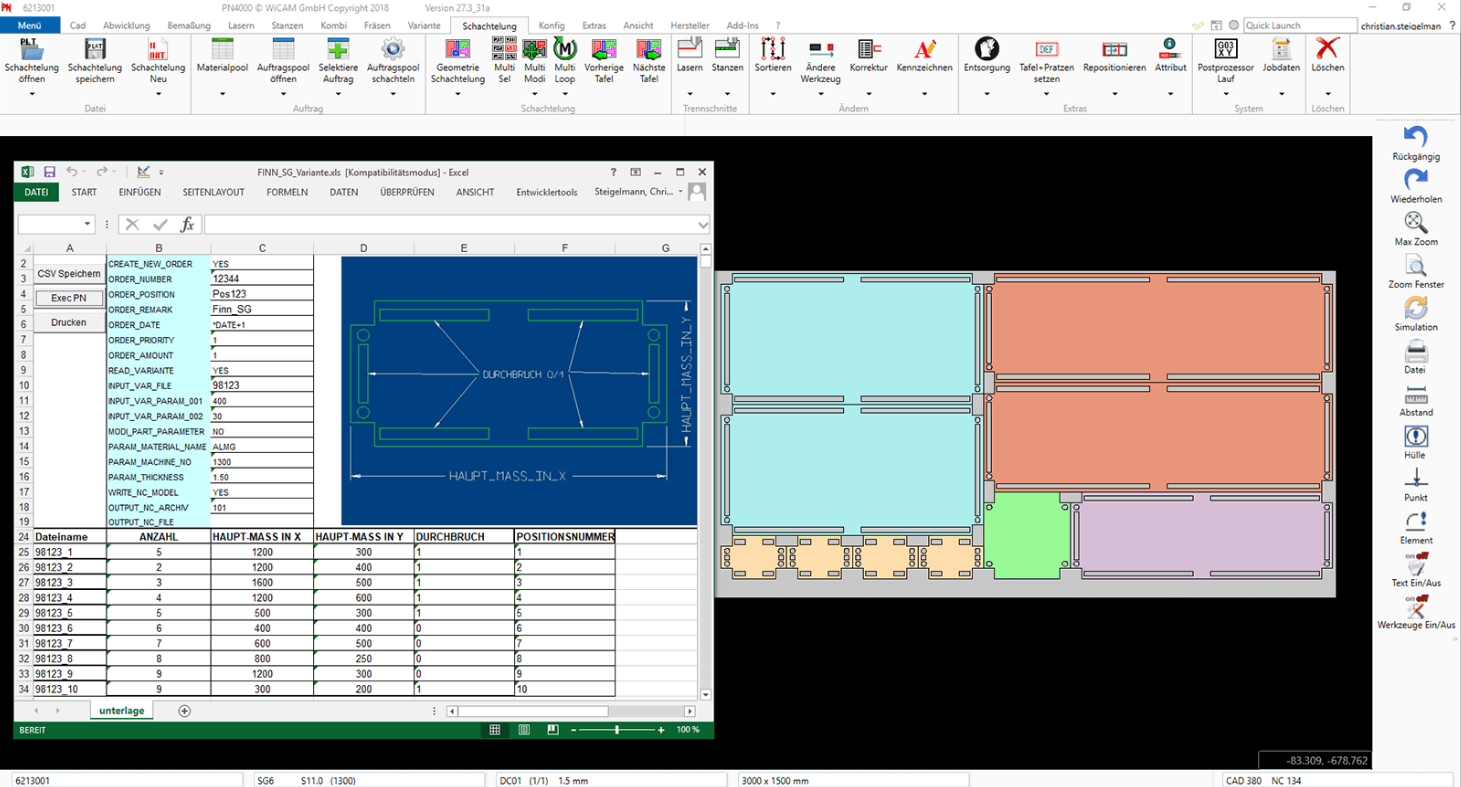
Task: Run the Postprozessor Lauf
Action: 1226,48
